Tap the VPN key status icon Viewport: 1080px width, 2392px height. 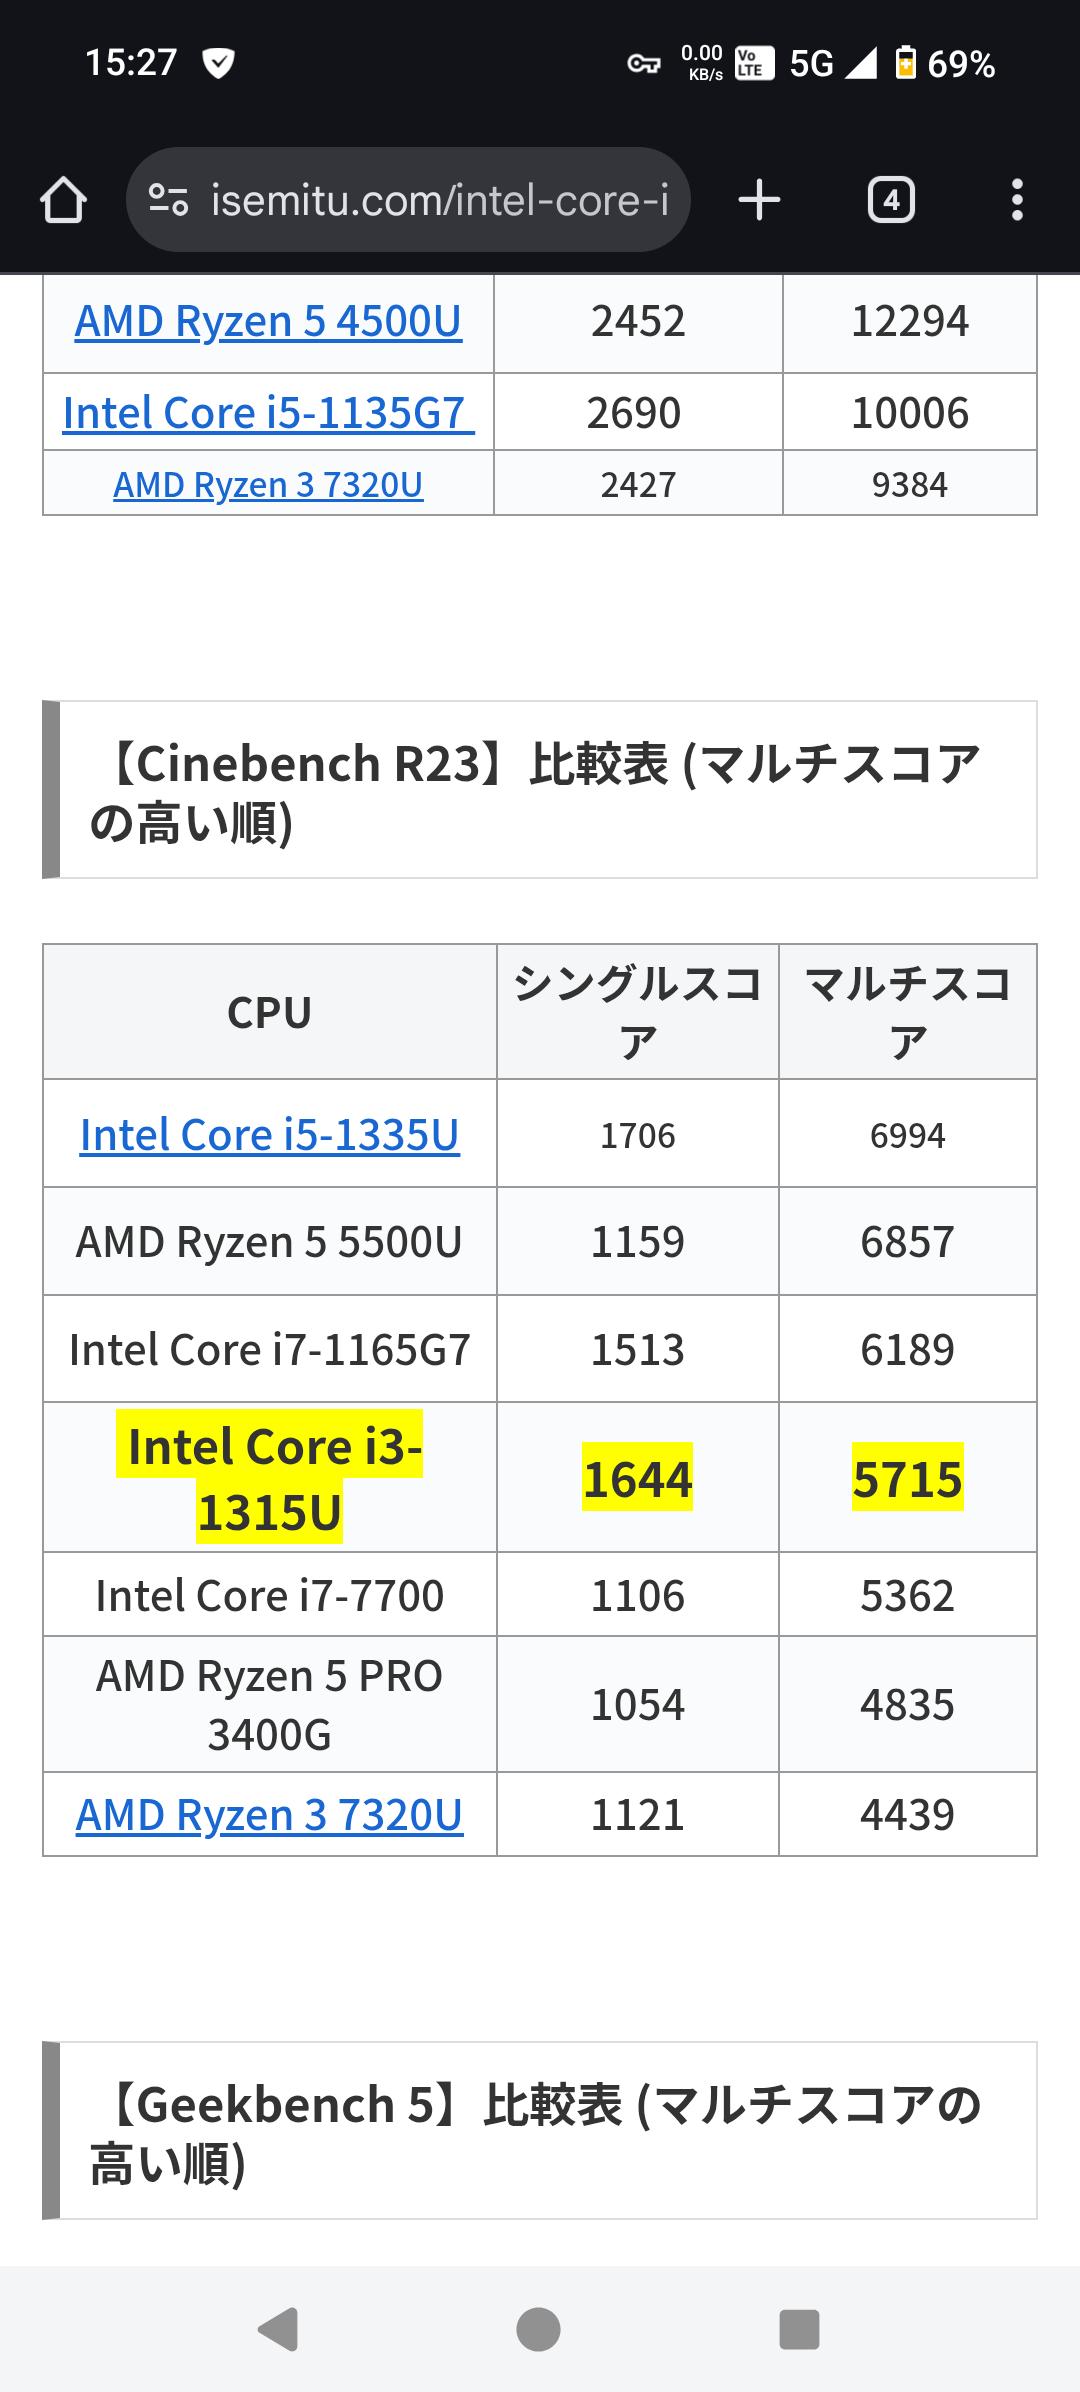[x=643, y=64]
